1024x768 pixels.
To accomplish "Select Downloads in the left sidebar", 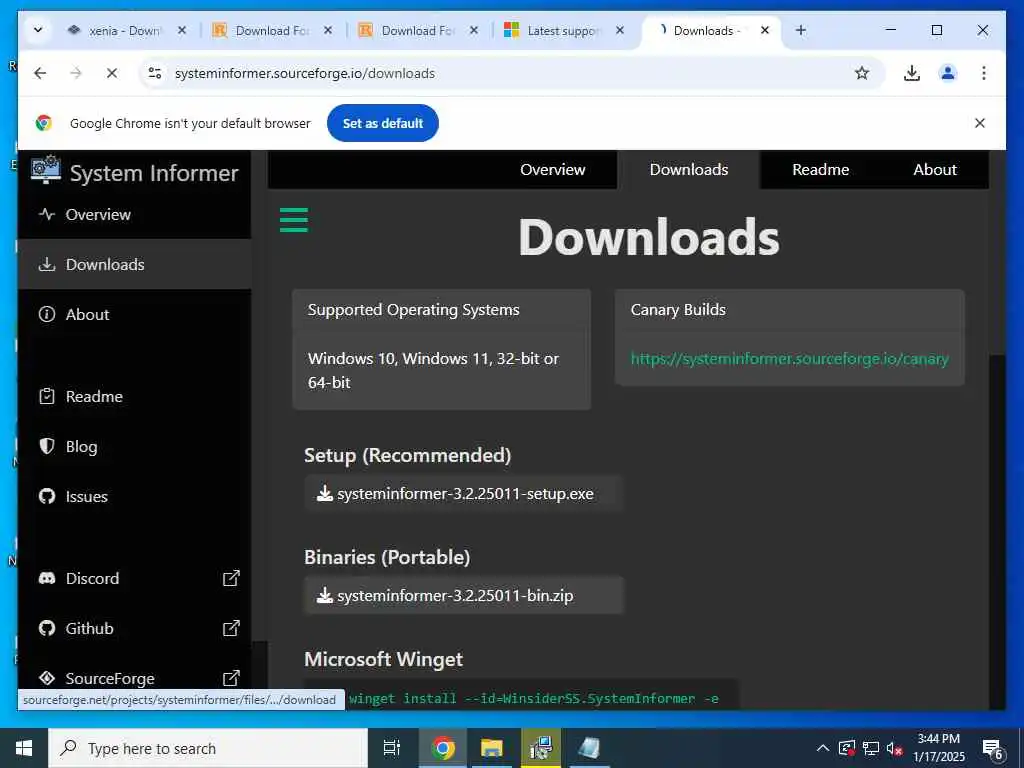I will (135, 264).
